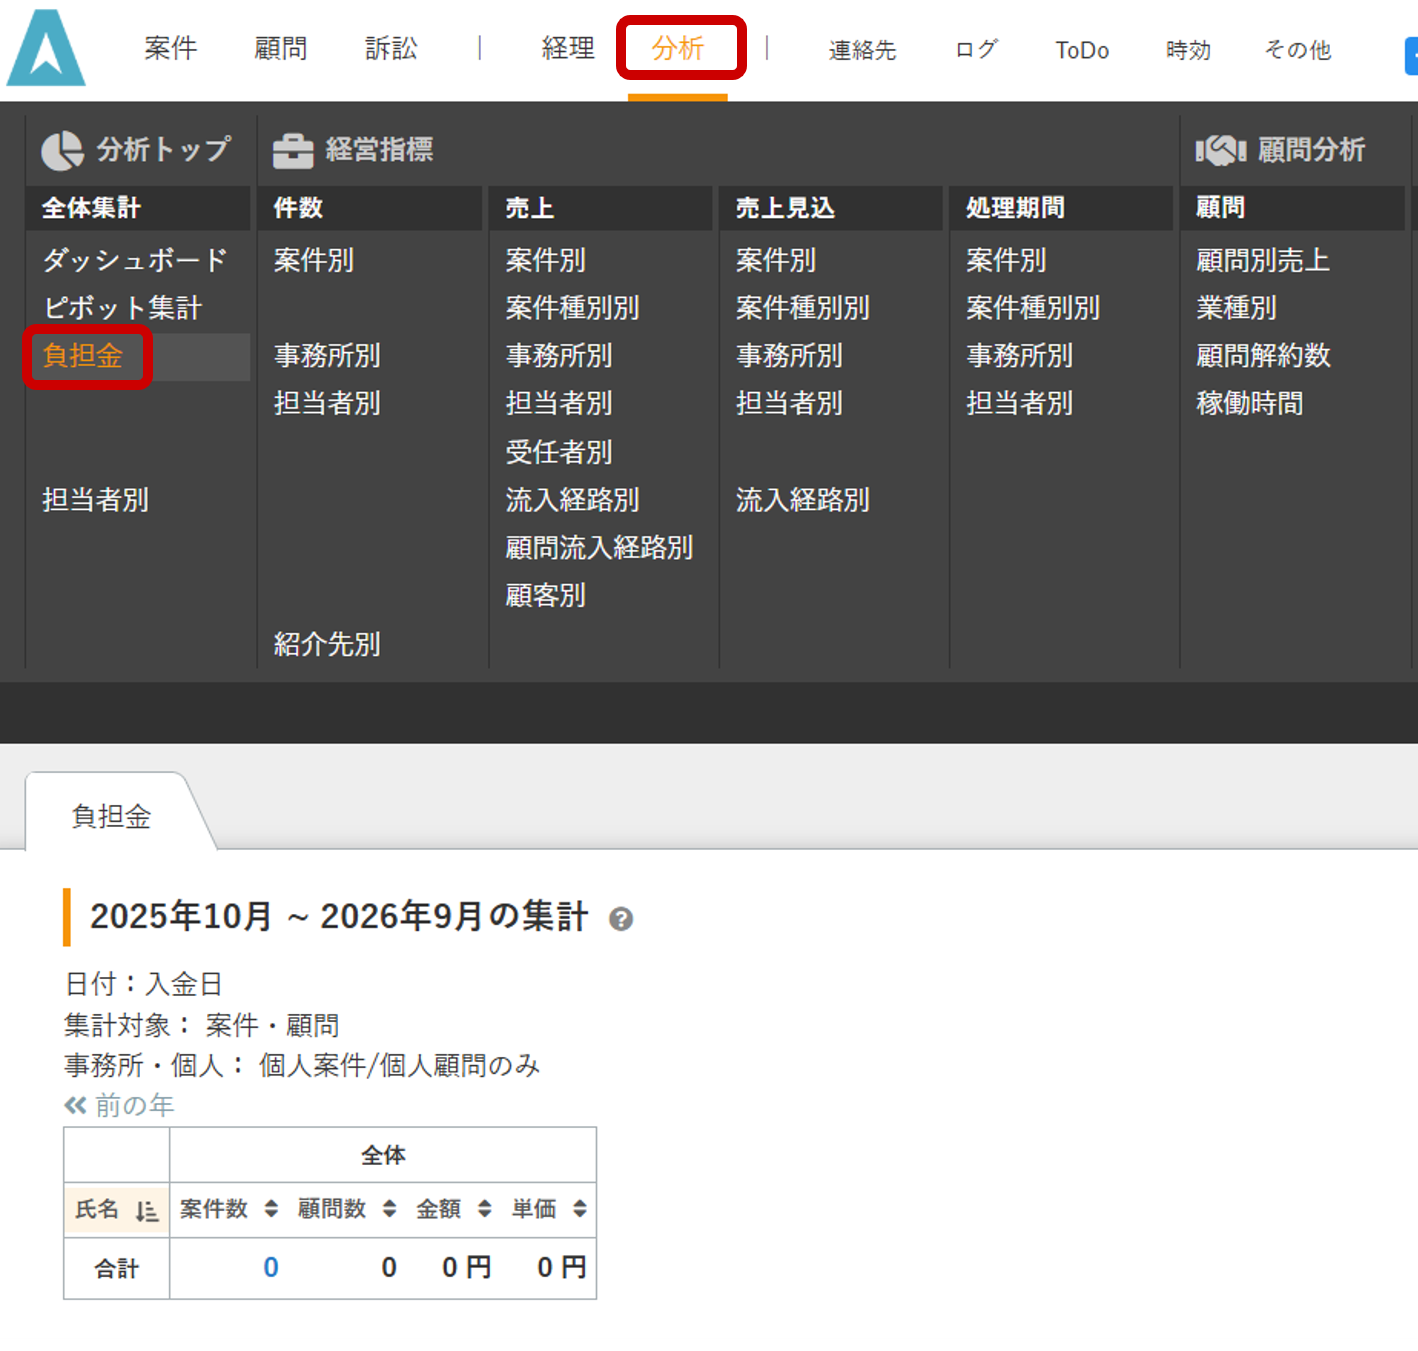1418x1351 pixels.
Task: Open 稼働時間 report
Action: pyautogui.click(x=1250, y=404)
